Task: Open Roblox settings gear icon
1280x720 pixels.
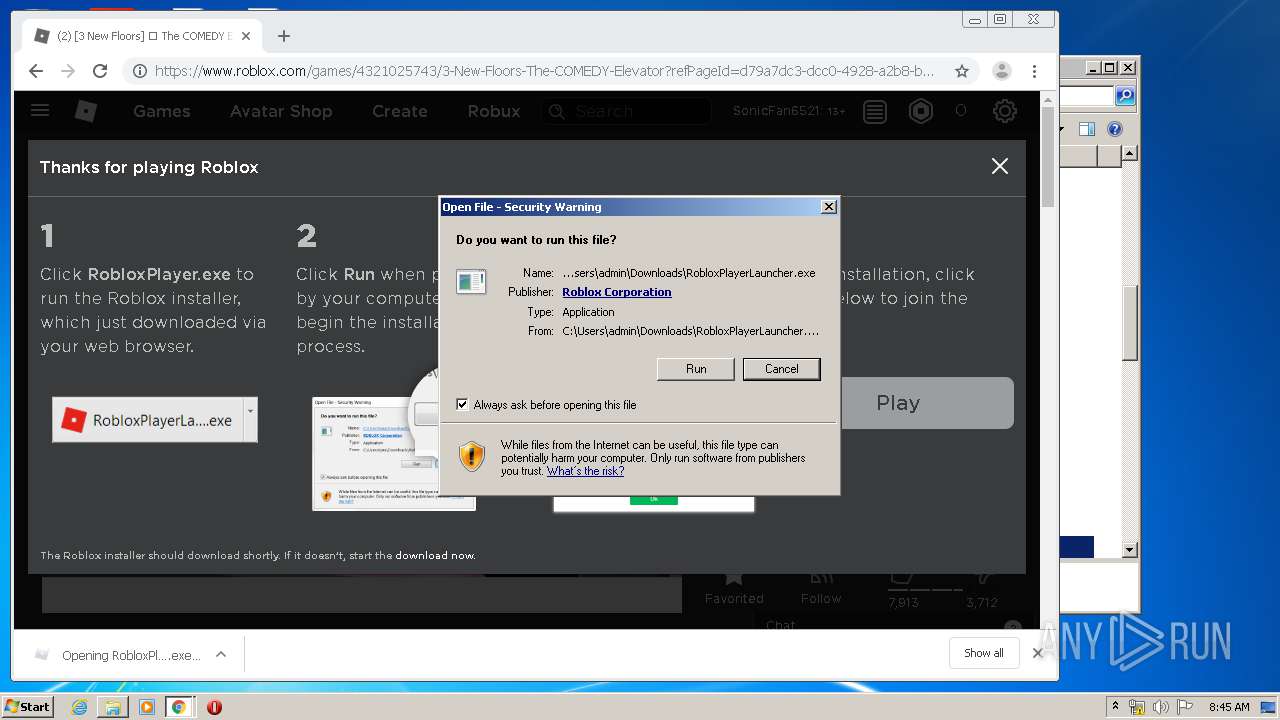Action: [1005, 111]
